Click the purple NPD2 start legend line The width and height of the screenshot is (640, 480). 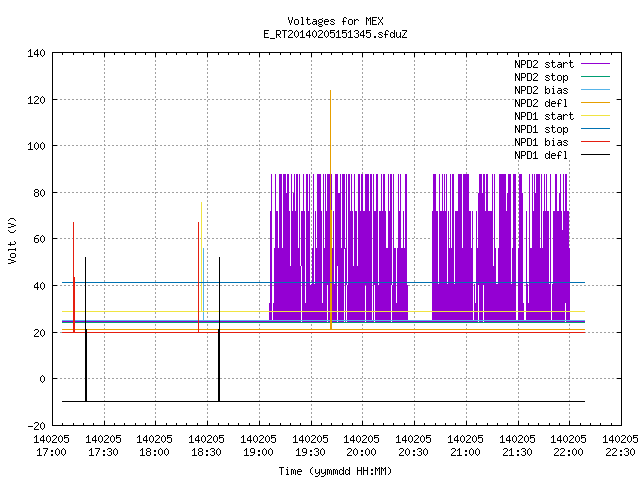pos(596,64)
